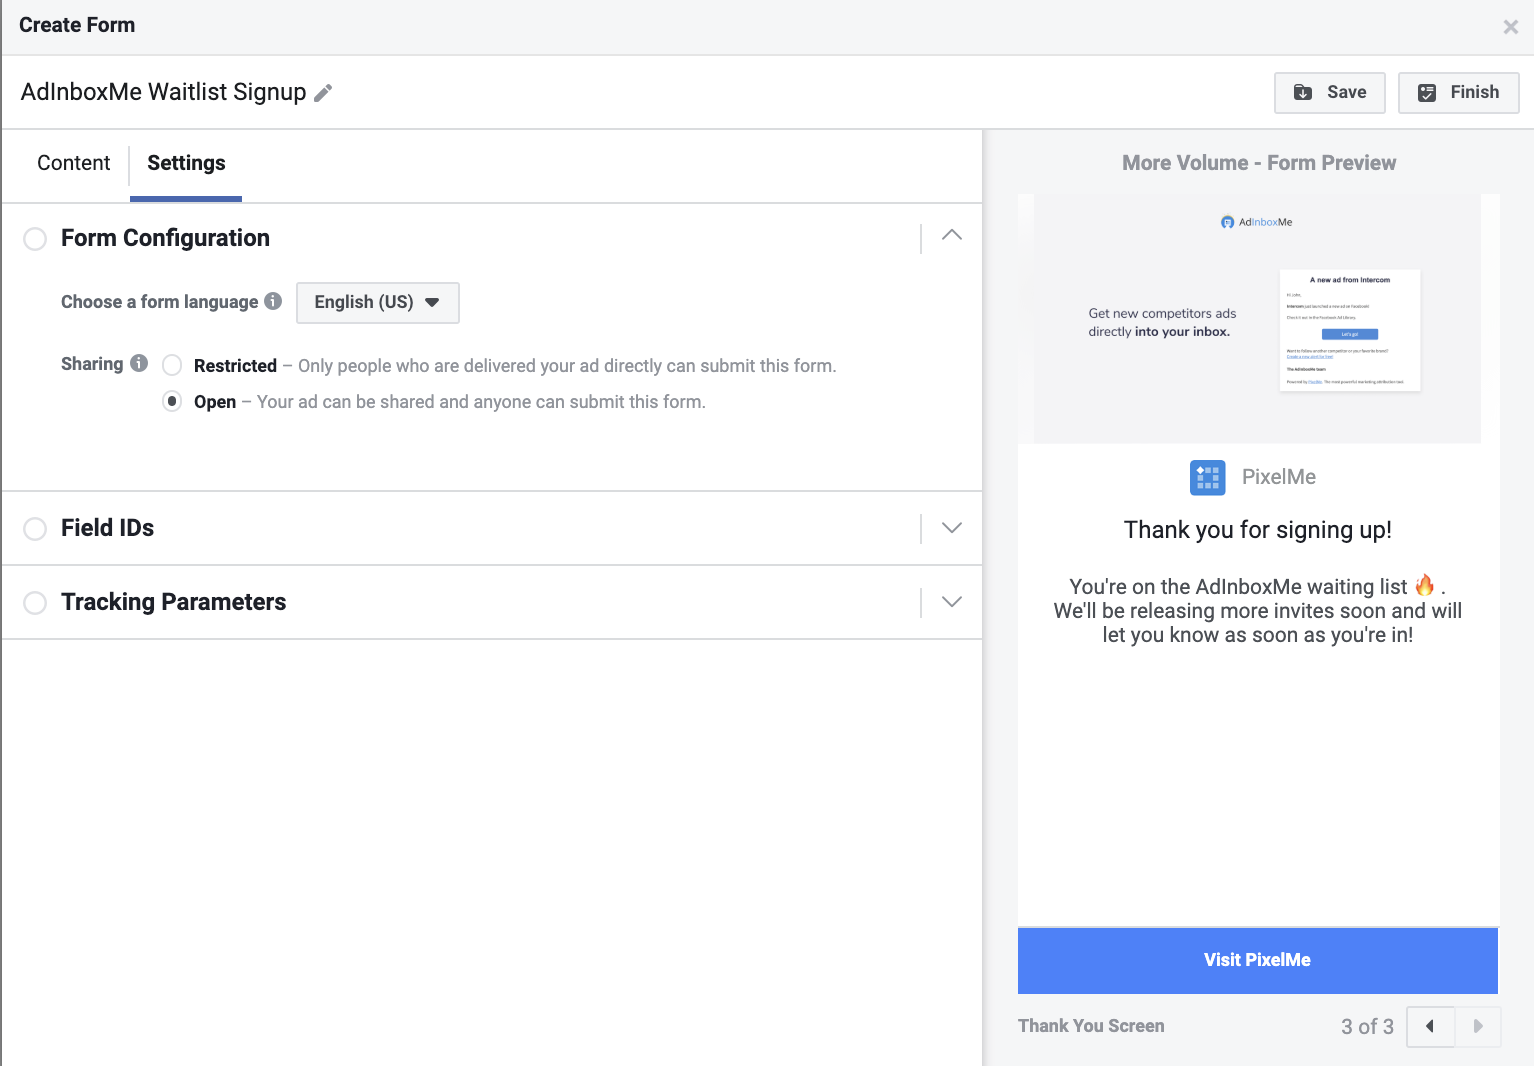Click the Field IDs heading
This screenshot has height=1066, width=1534.
click(107, 528)
